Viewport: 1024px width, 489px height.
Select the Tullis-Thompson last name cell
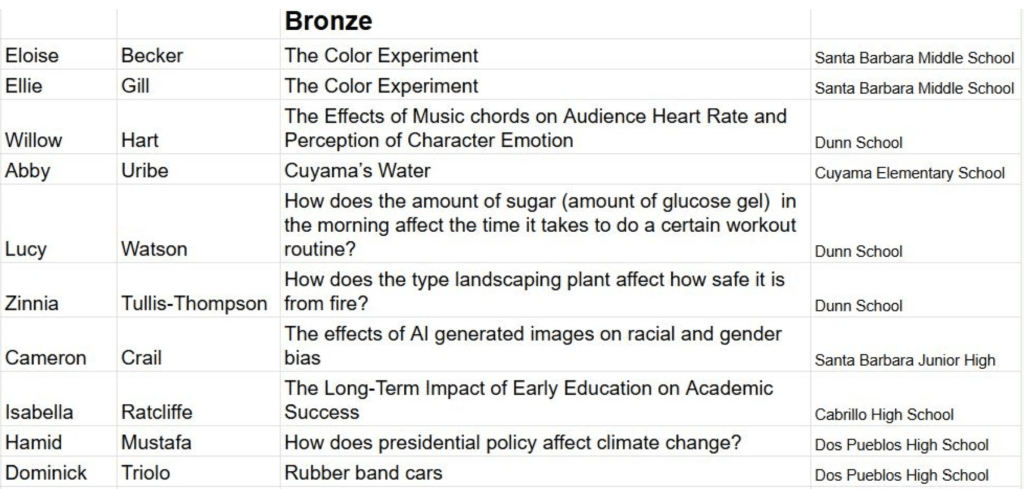[x=194, y=303]
